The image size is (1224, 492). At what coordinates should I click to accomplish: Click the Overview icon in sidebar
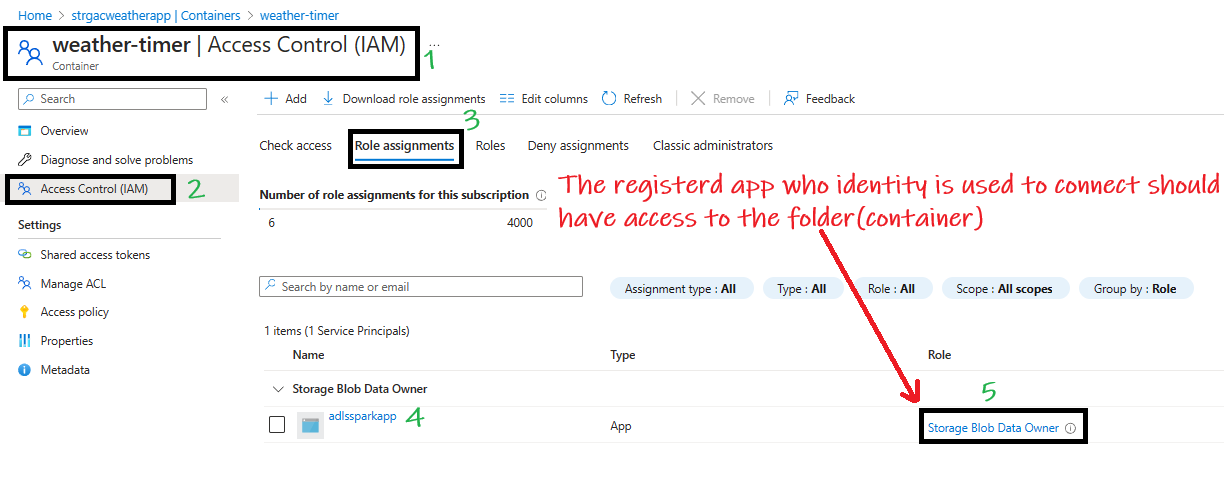[x=25, y=131]
